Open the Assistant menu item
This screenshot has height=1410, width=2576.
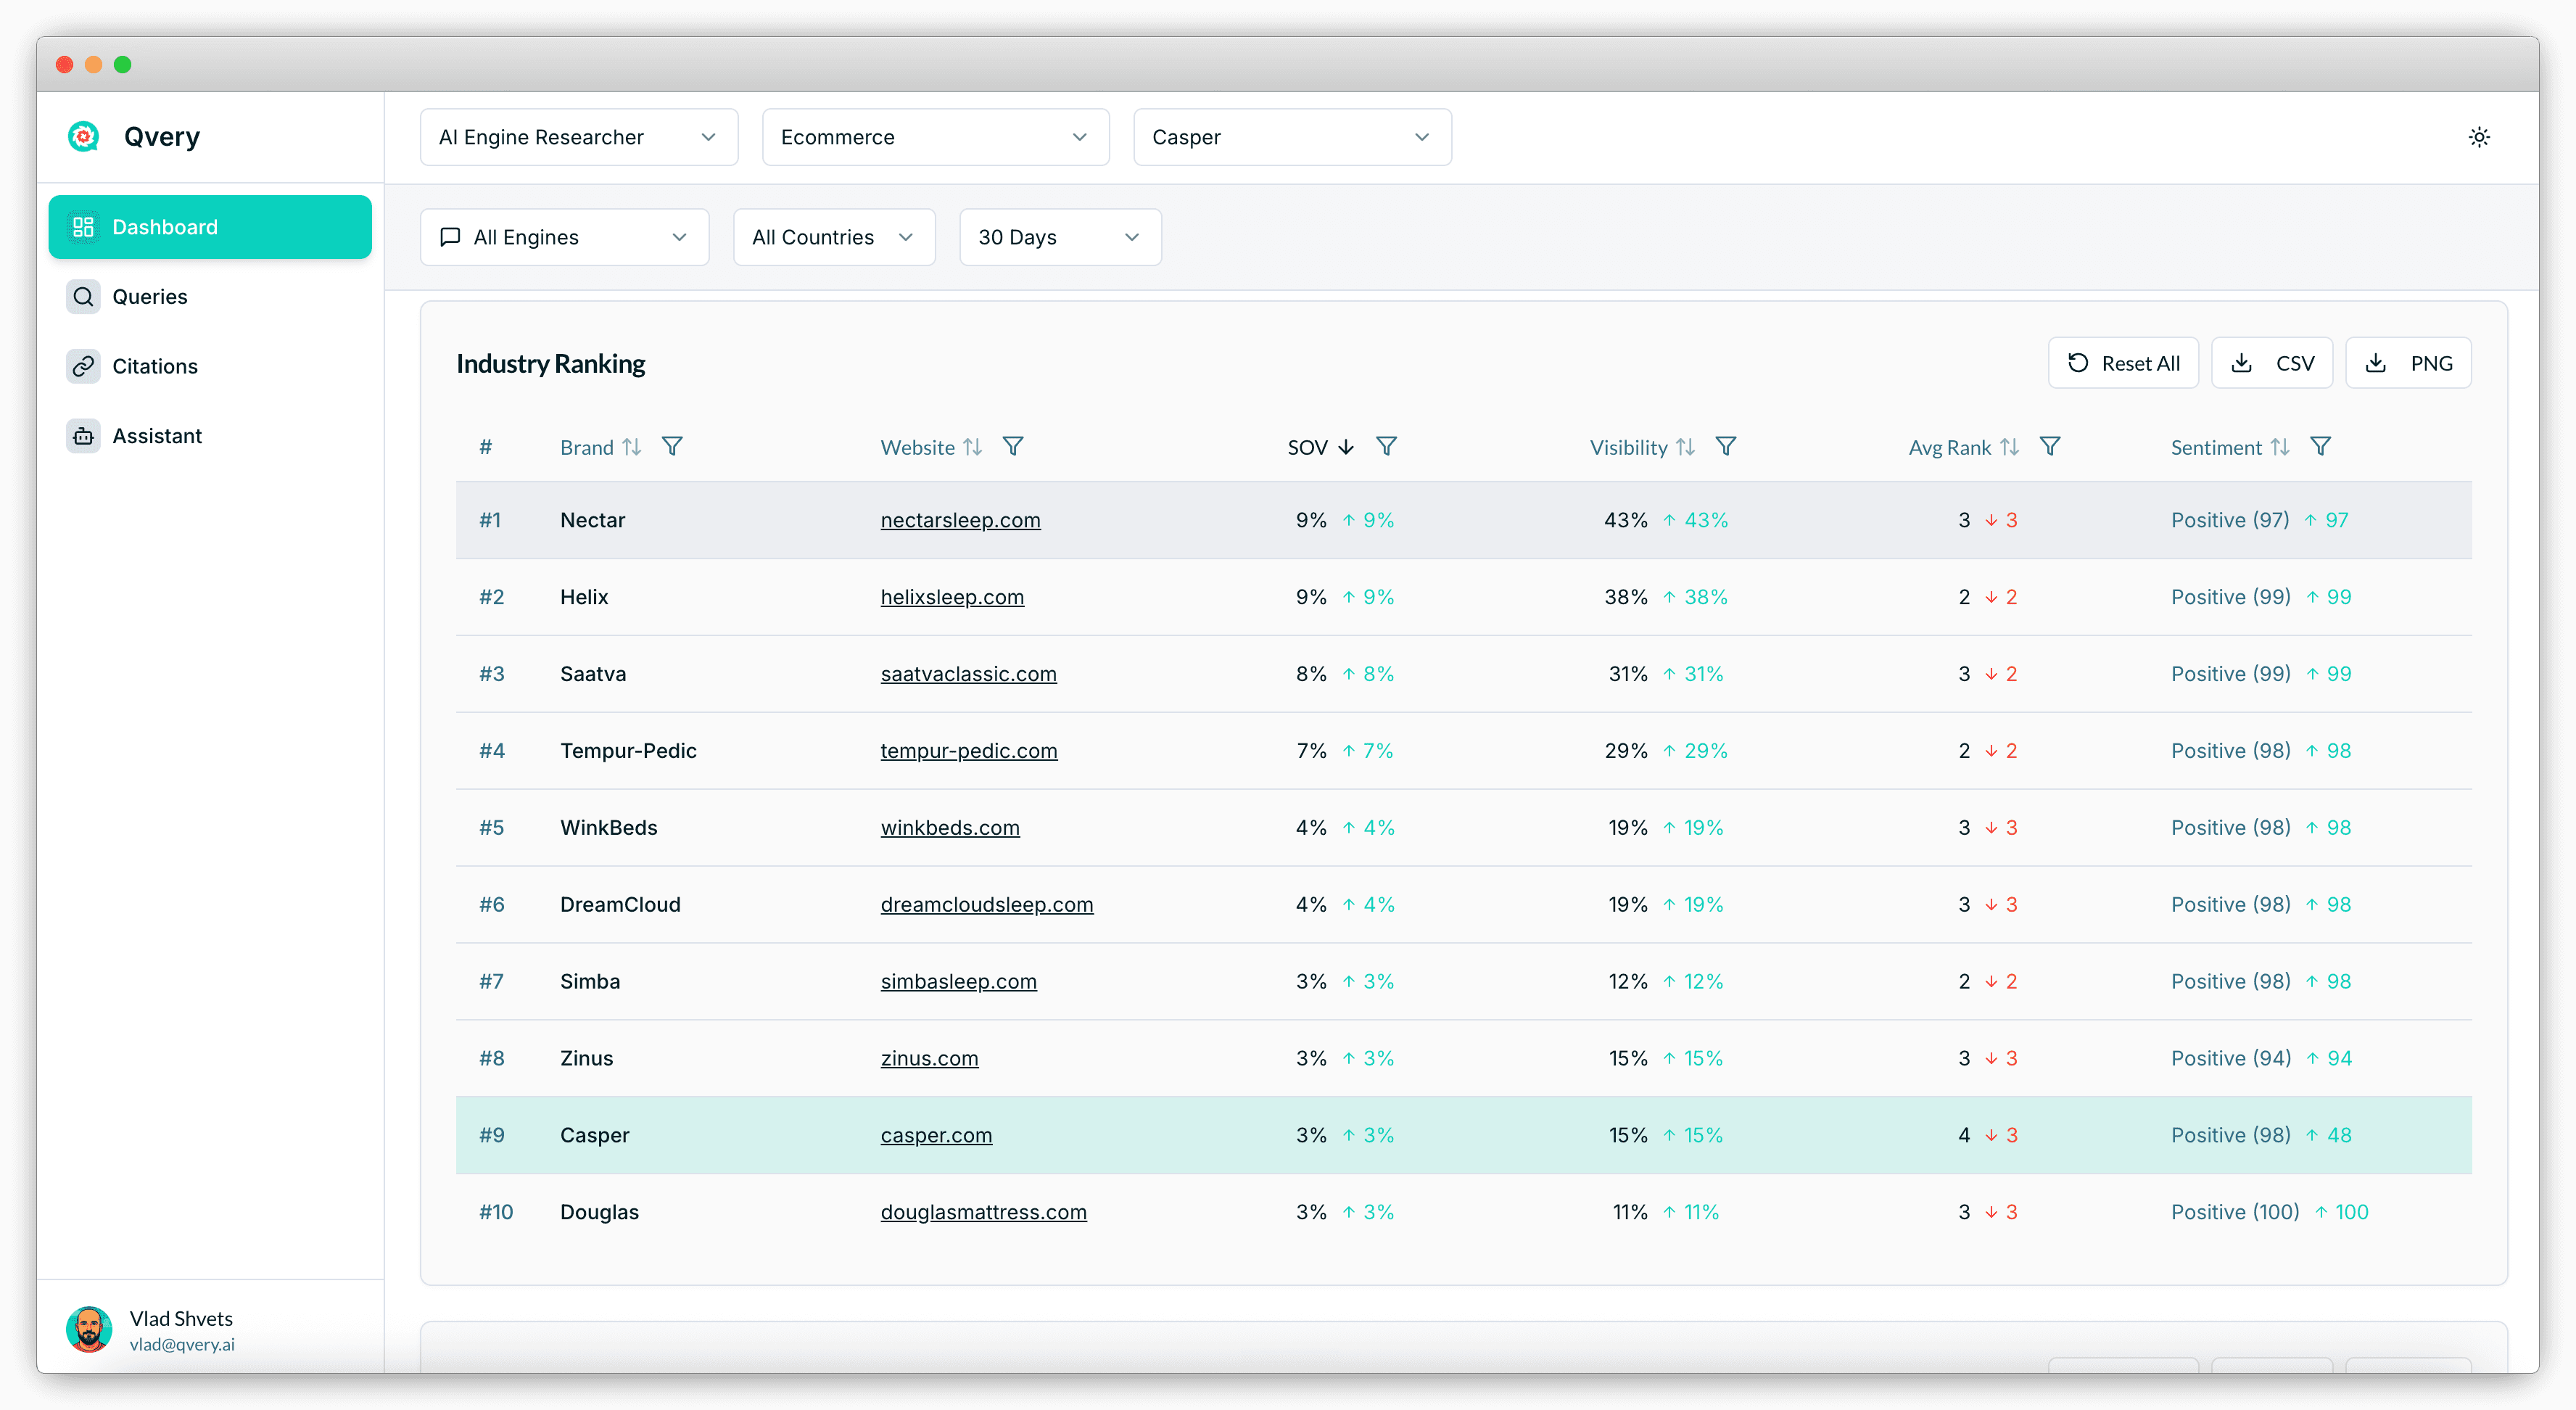click(210, 436)
